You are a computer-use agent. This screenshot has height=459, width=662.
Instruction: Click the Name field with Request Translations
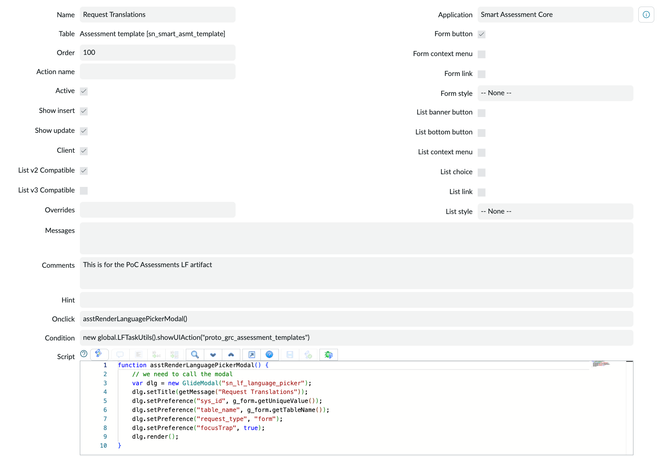click(x=157, y=15)
